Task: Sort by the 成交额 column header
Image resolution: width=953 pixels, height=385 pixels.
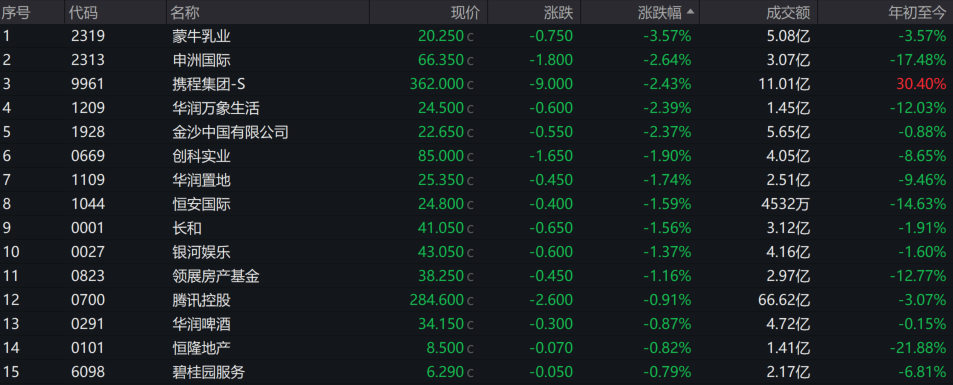Action: coord(788,12)
